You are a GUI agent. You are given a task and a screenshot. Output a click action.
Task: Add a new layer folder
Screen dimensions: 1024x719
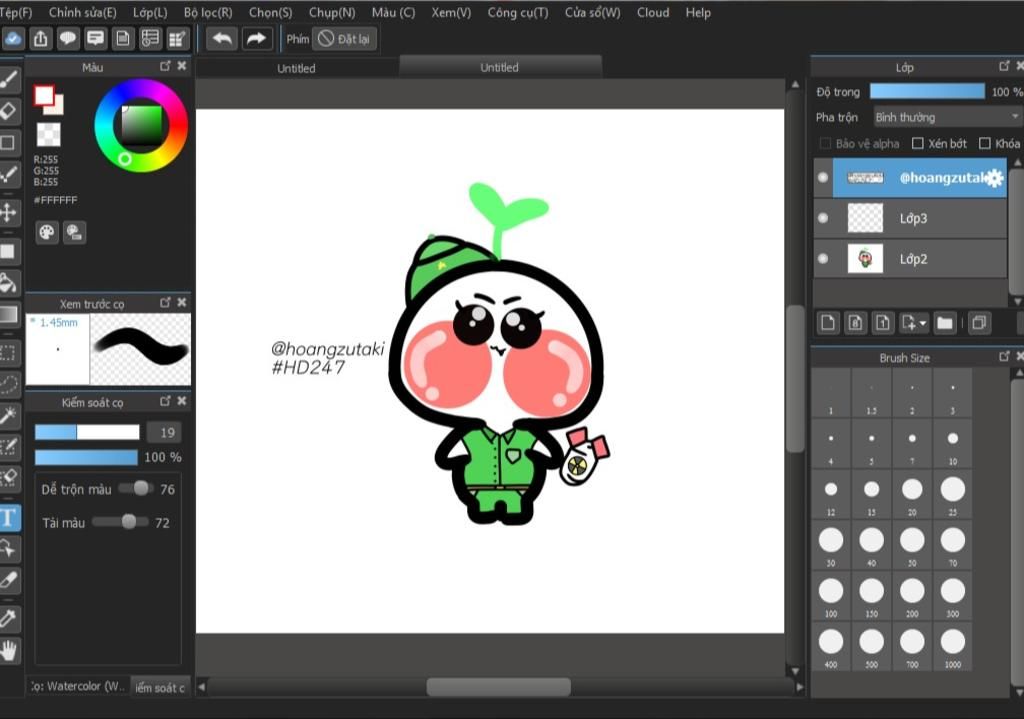[944, 323]
